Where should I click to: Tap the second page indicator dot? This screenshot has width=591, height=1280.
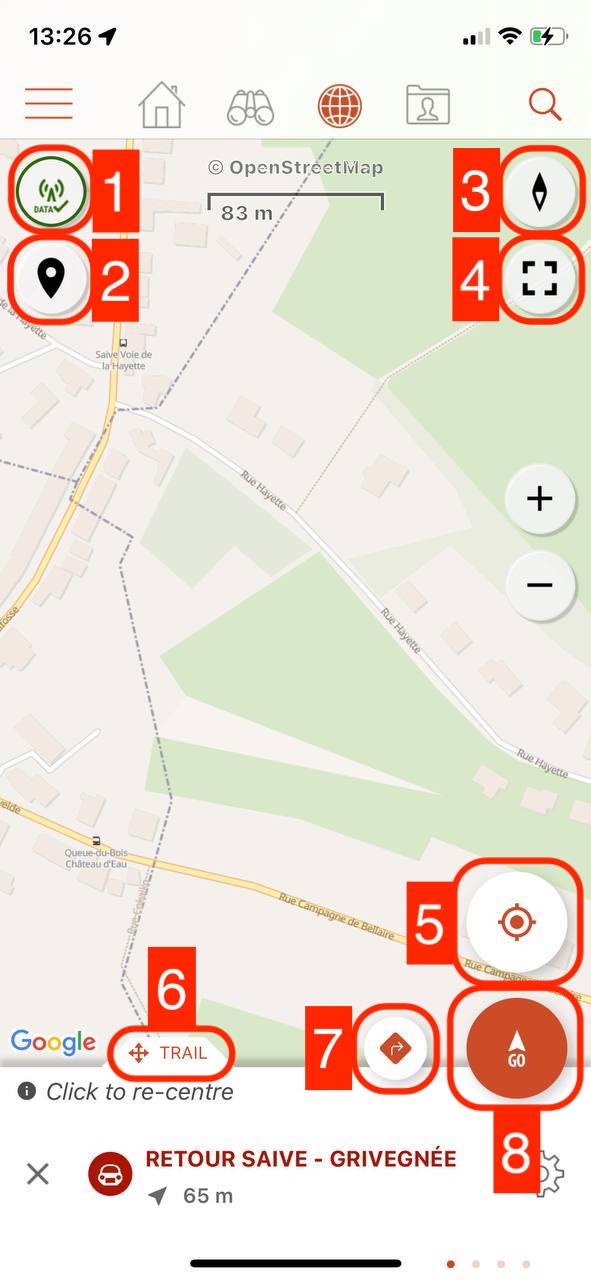click(x=476, y=1264)
